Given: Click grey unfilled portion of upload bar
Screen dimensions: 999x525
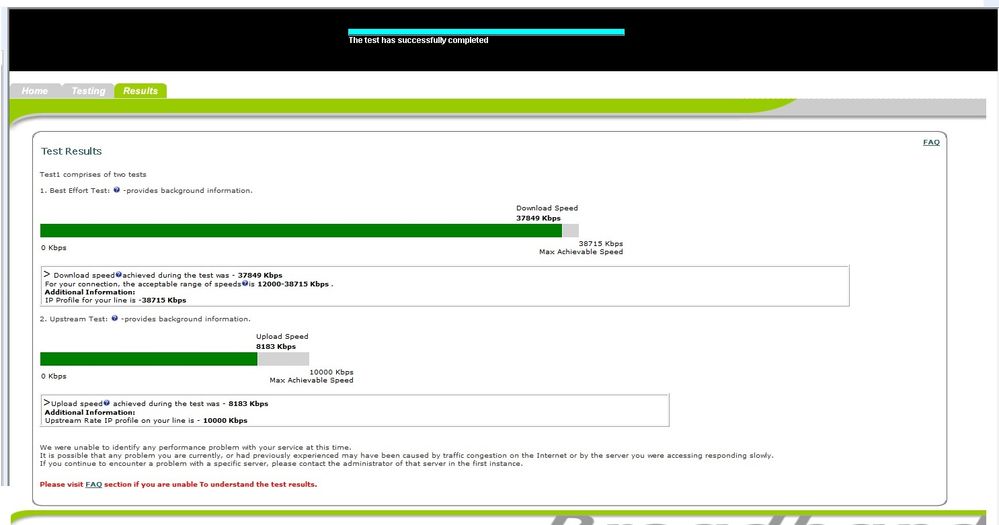Looking at the screenshot, I should (x=283, y=359).
